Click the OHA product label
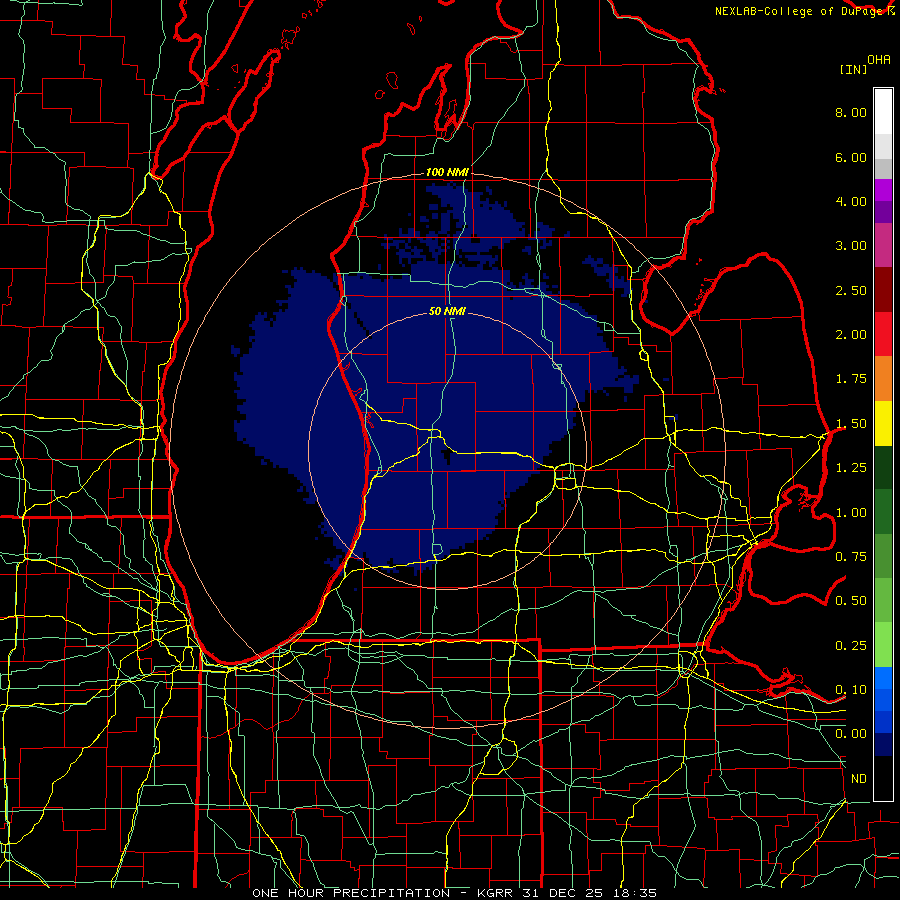 click(x=879, y=60)
